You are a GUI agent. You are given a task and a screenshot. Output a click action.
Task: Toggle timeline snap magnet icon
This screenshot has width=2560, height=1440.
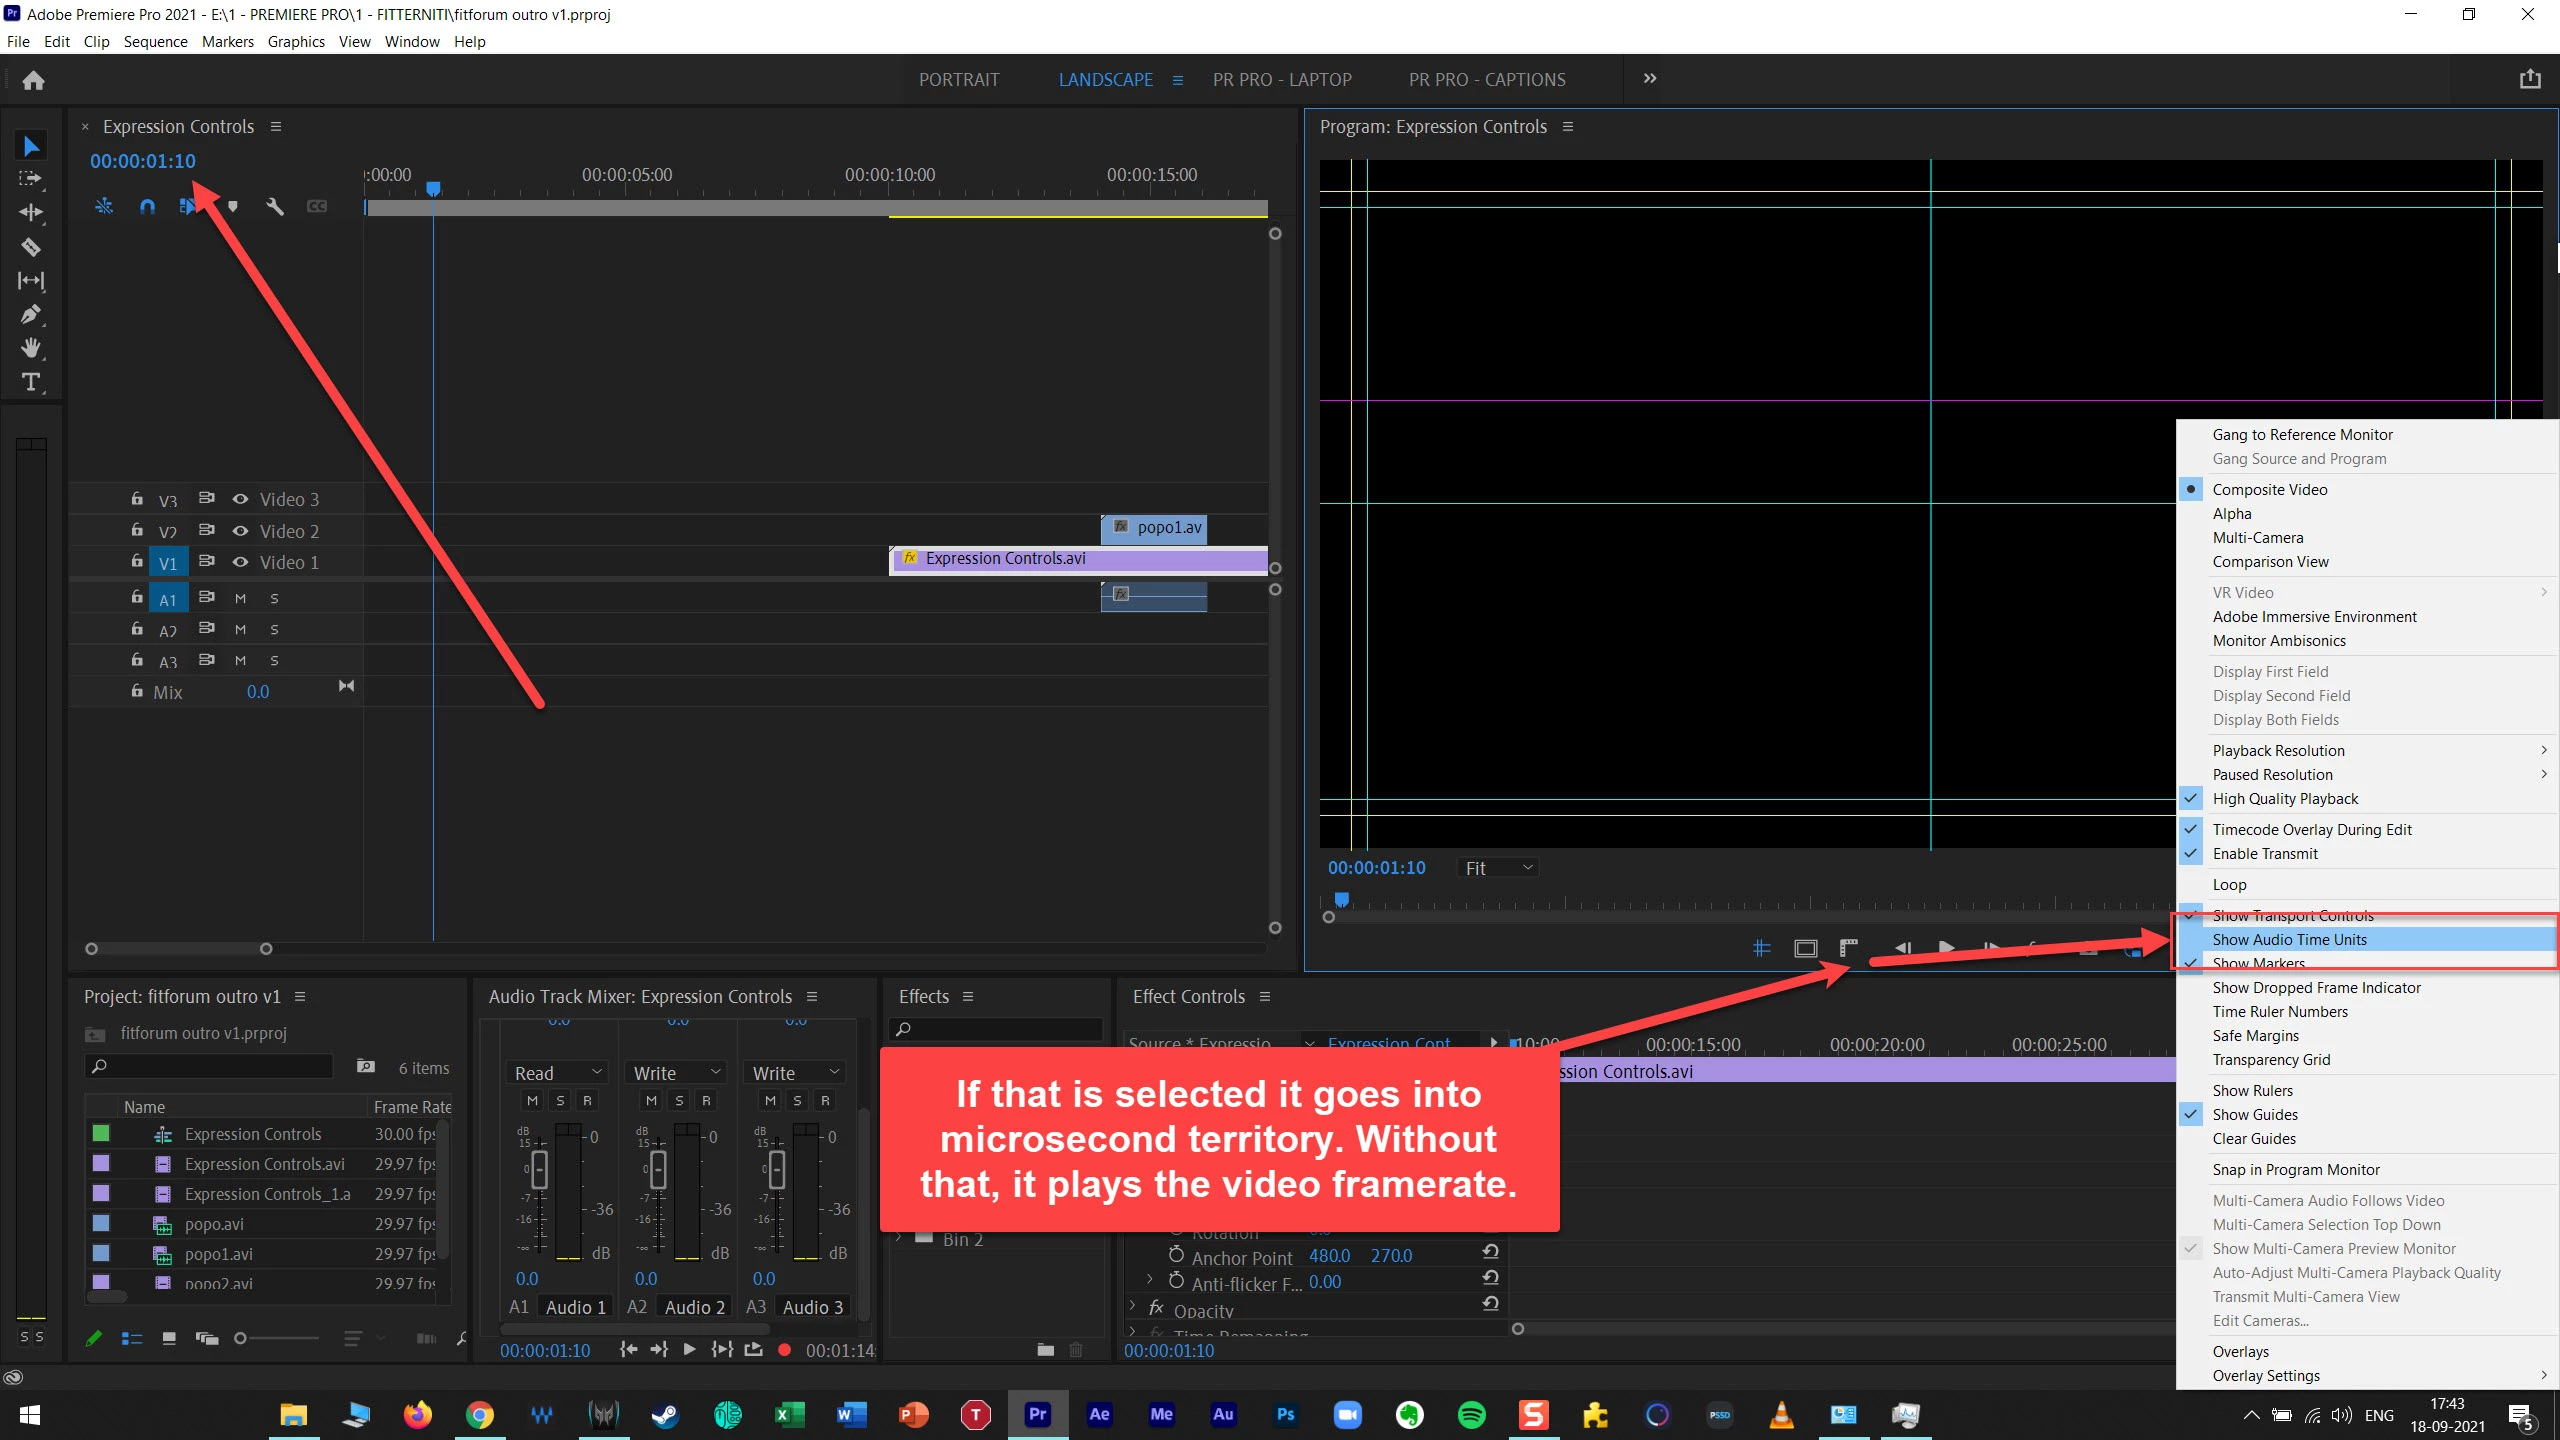[x=147, y=206]
